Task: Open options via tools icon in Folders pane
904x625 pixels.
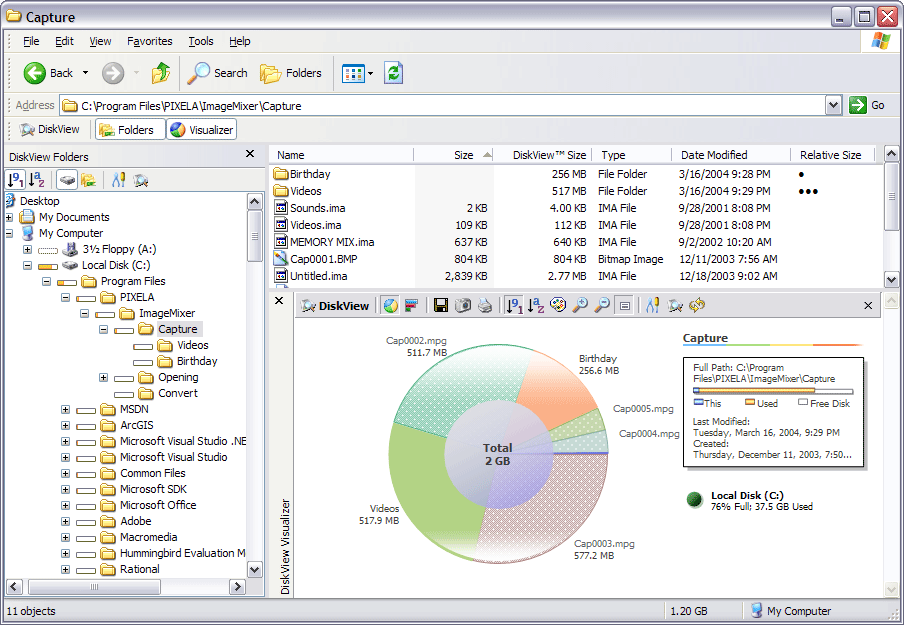Action: tap(119, 180)
